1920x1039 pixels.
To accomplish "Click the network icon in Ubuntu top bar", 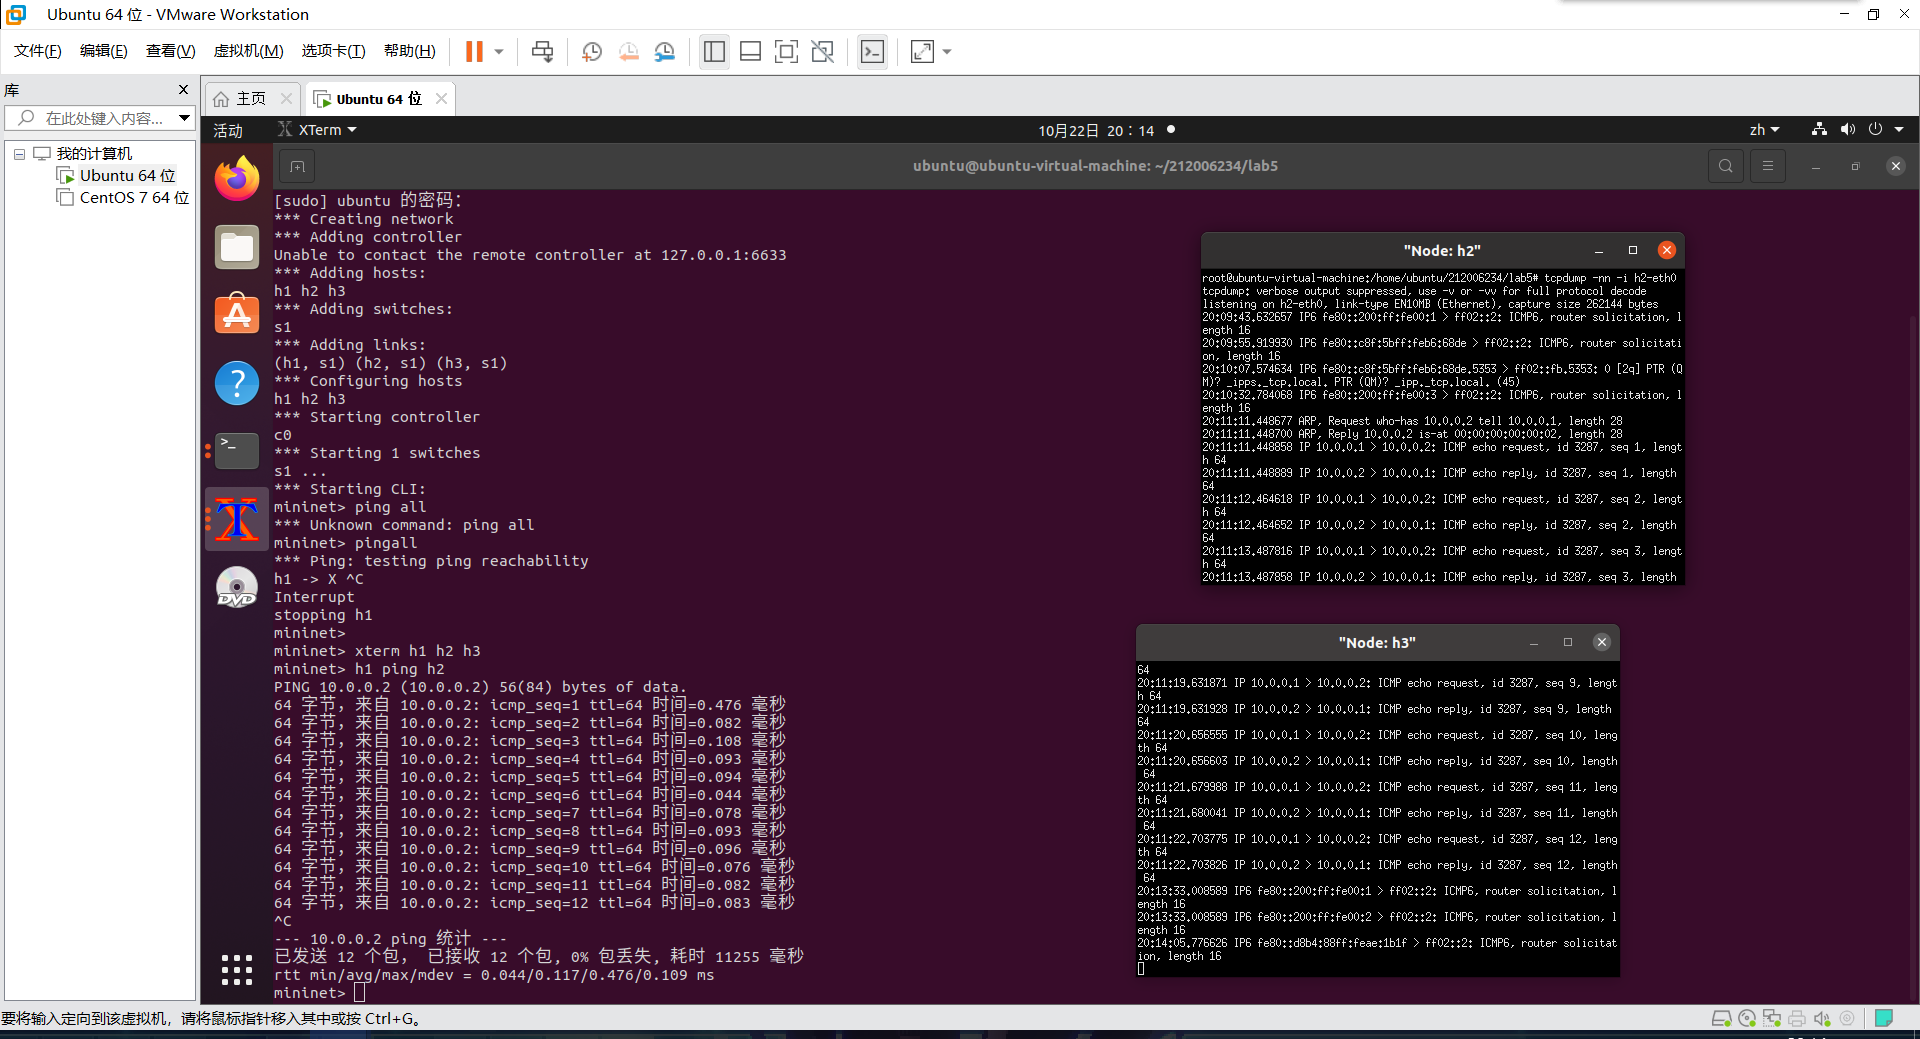I will 1819,129.
